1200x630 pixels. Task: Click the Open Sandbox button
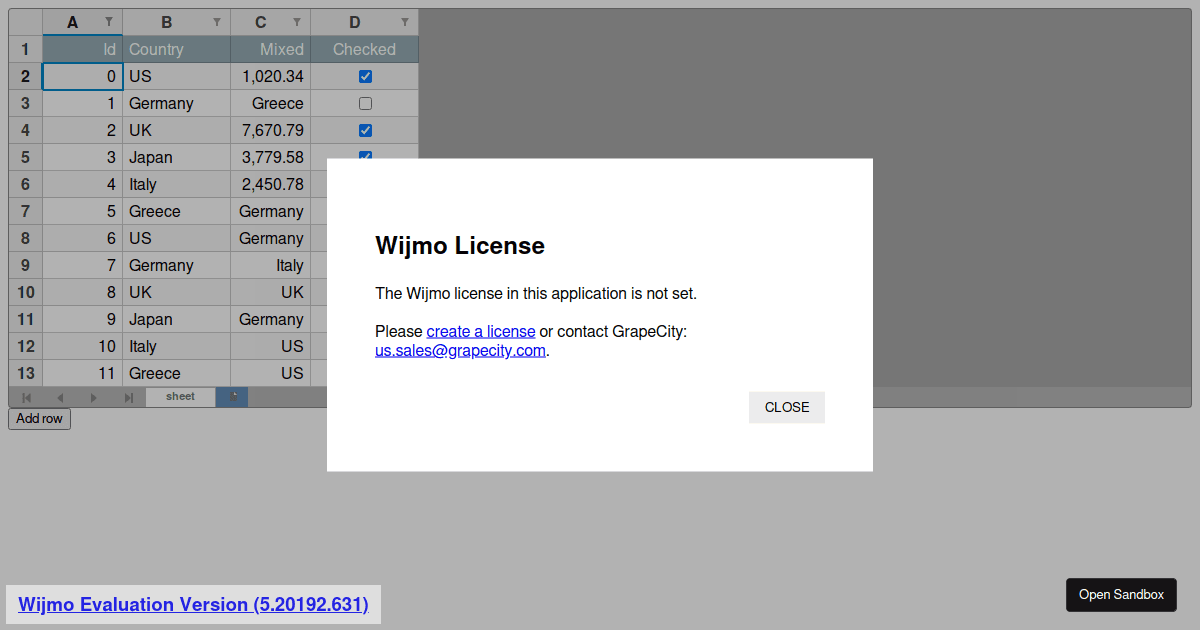click(x=1121, y=595)
